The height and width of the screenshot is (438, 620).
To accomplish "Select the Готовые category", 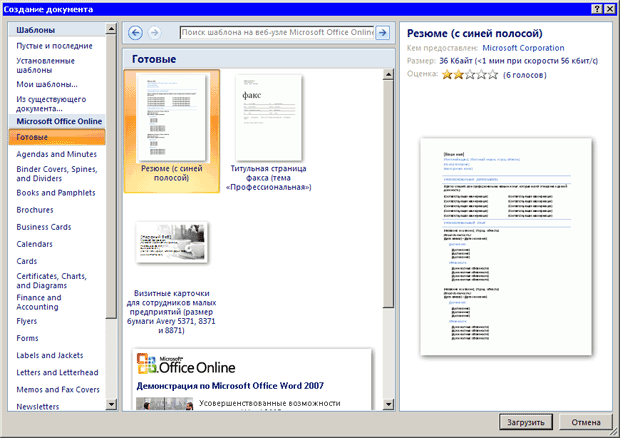I will 57,137.
